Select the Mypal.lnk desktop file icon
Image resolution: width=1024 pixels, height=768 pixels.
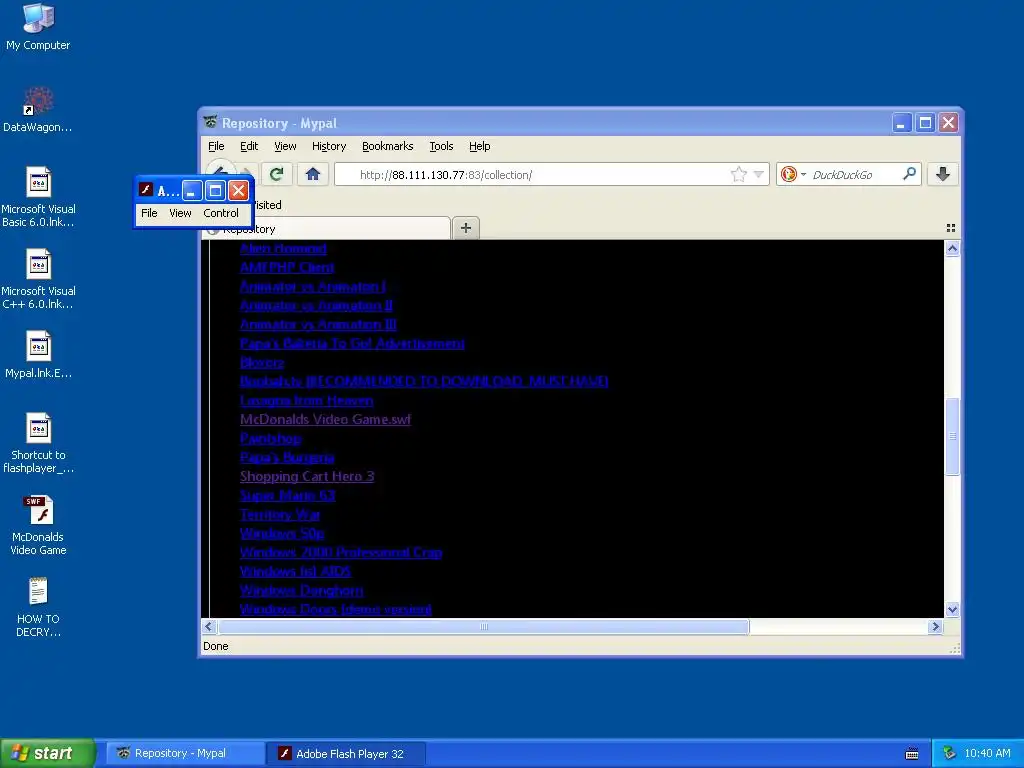(38, 355)
